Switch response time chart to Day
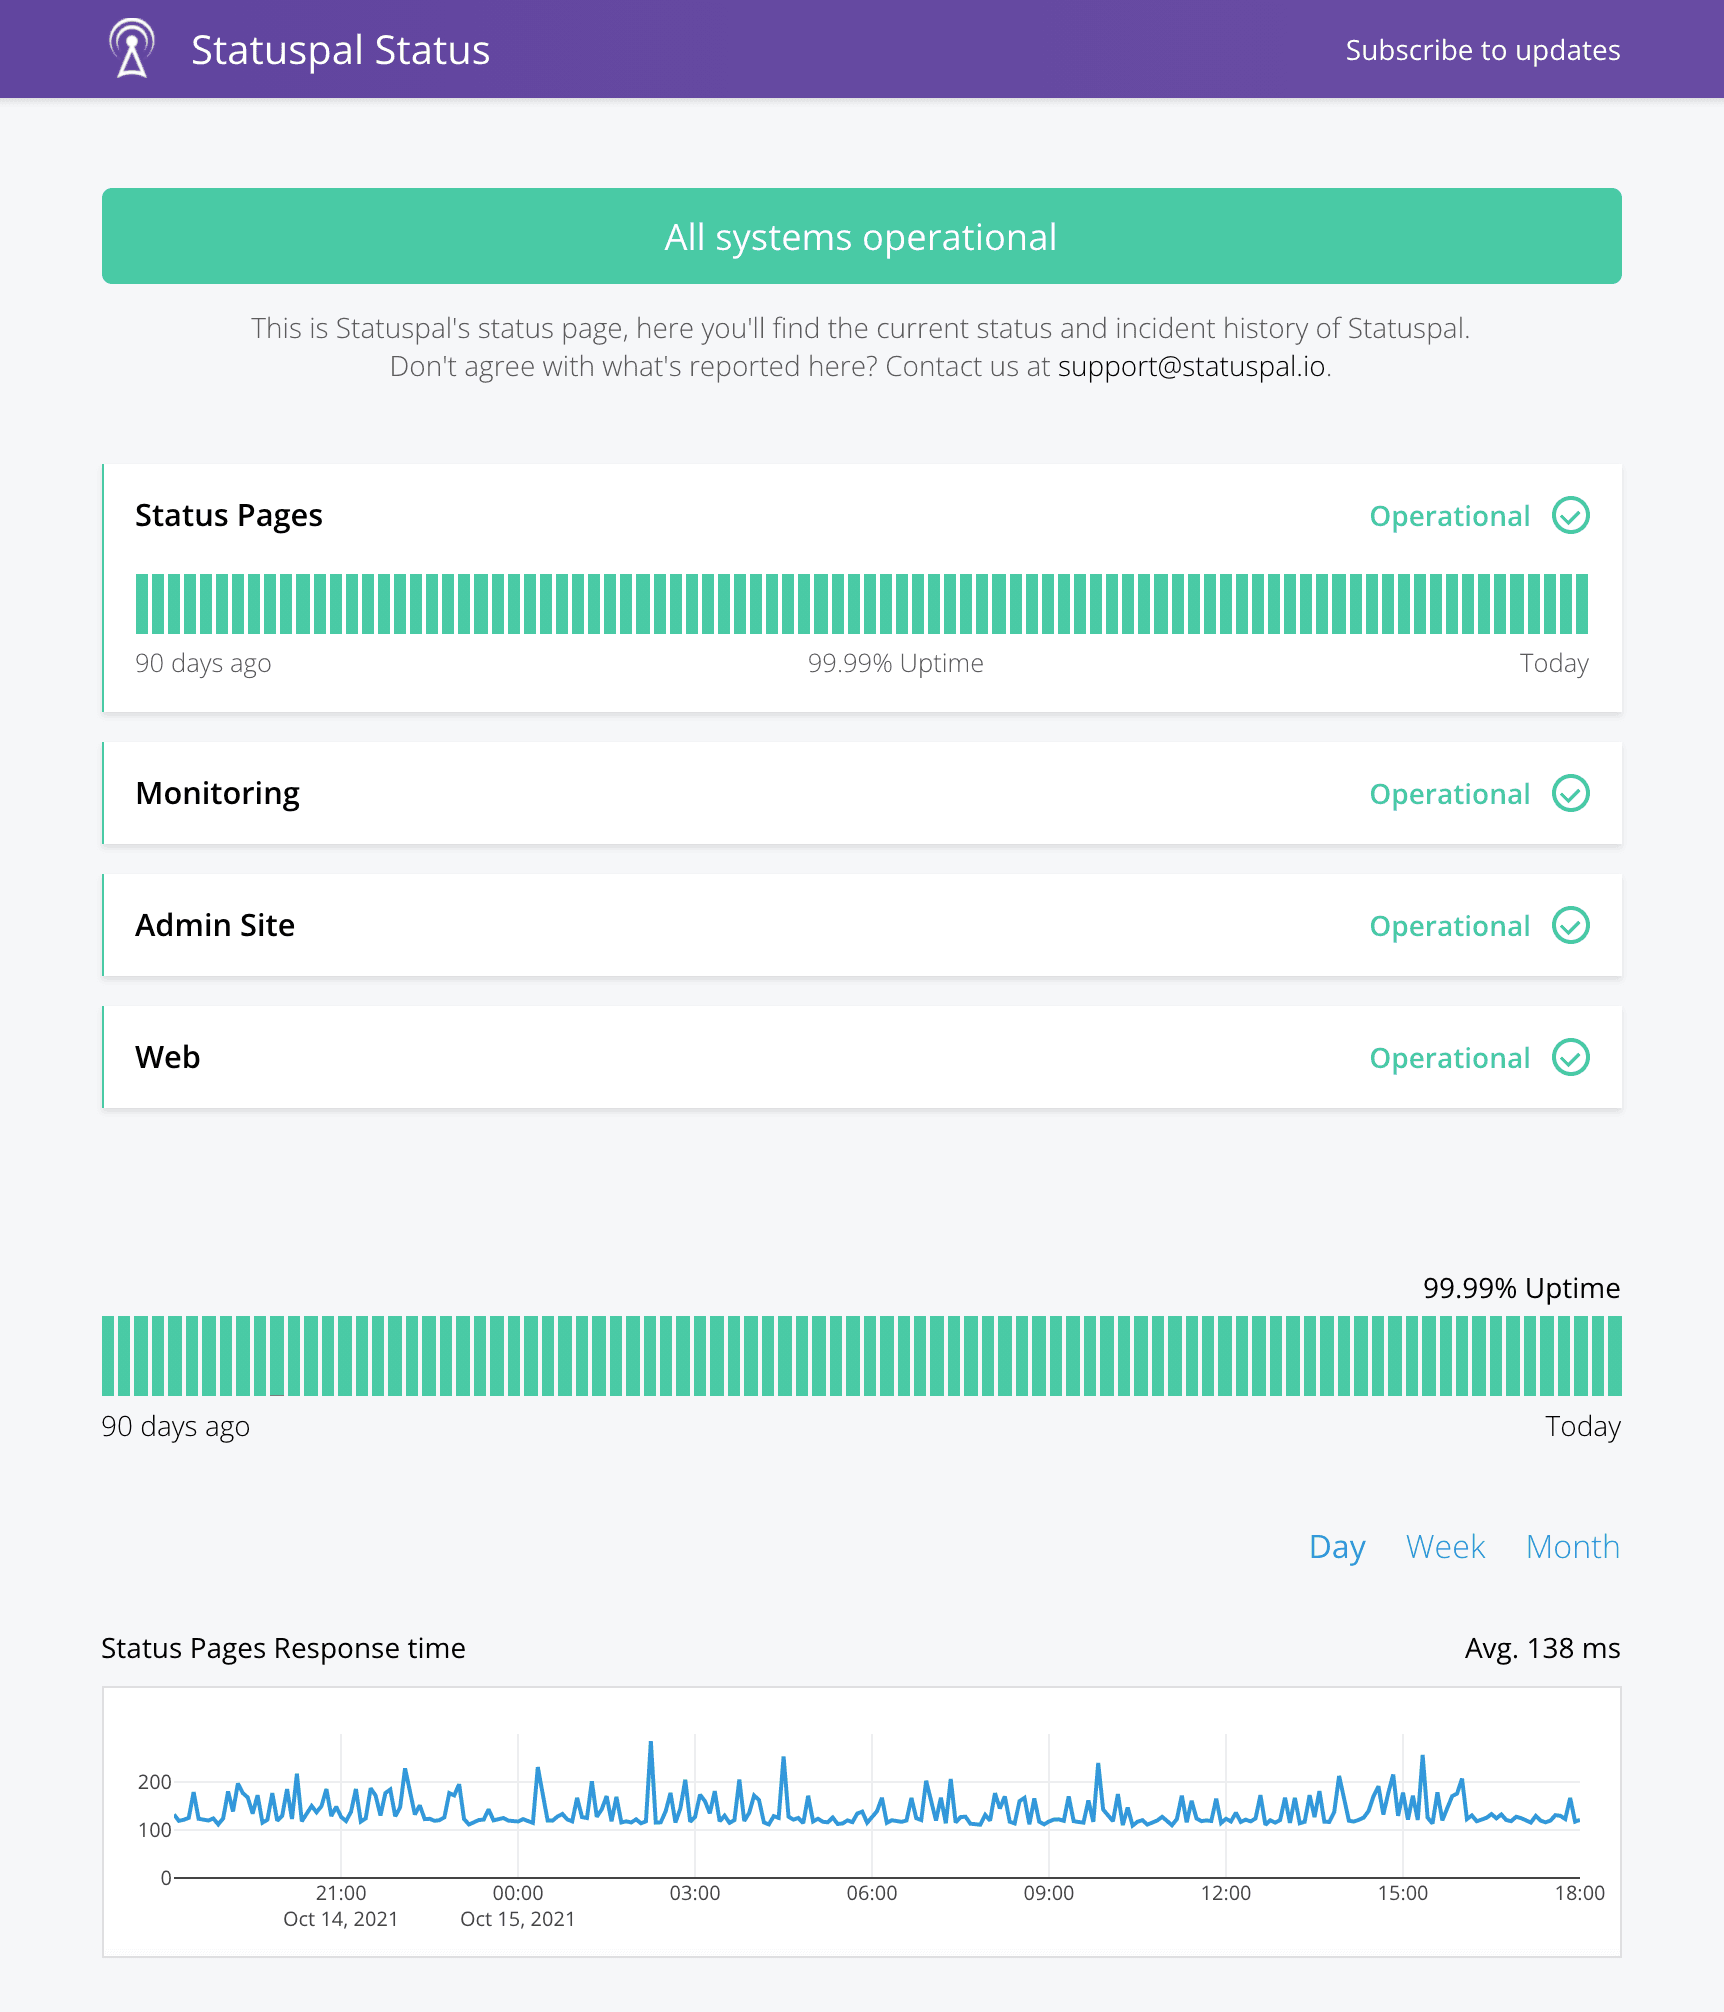The width and height of the screenshot is (1724, 2012). pos(1337,1547)
